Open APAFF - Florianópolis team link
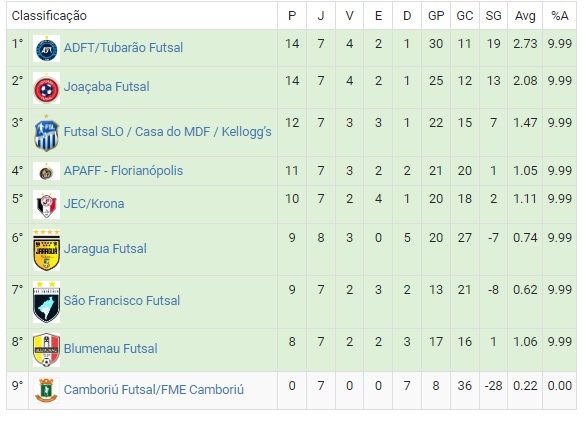This screenshot has width=588, height=423. (x=123, y=171)
